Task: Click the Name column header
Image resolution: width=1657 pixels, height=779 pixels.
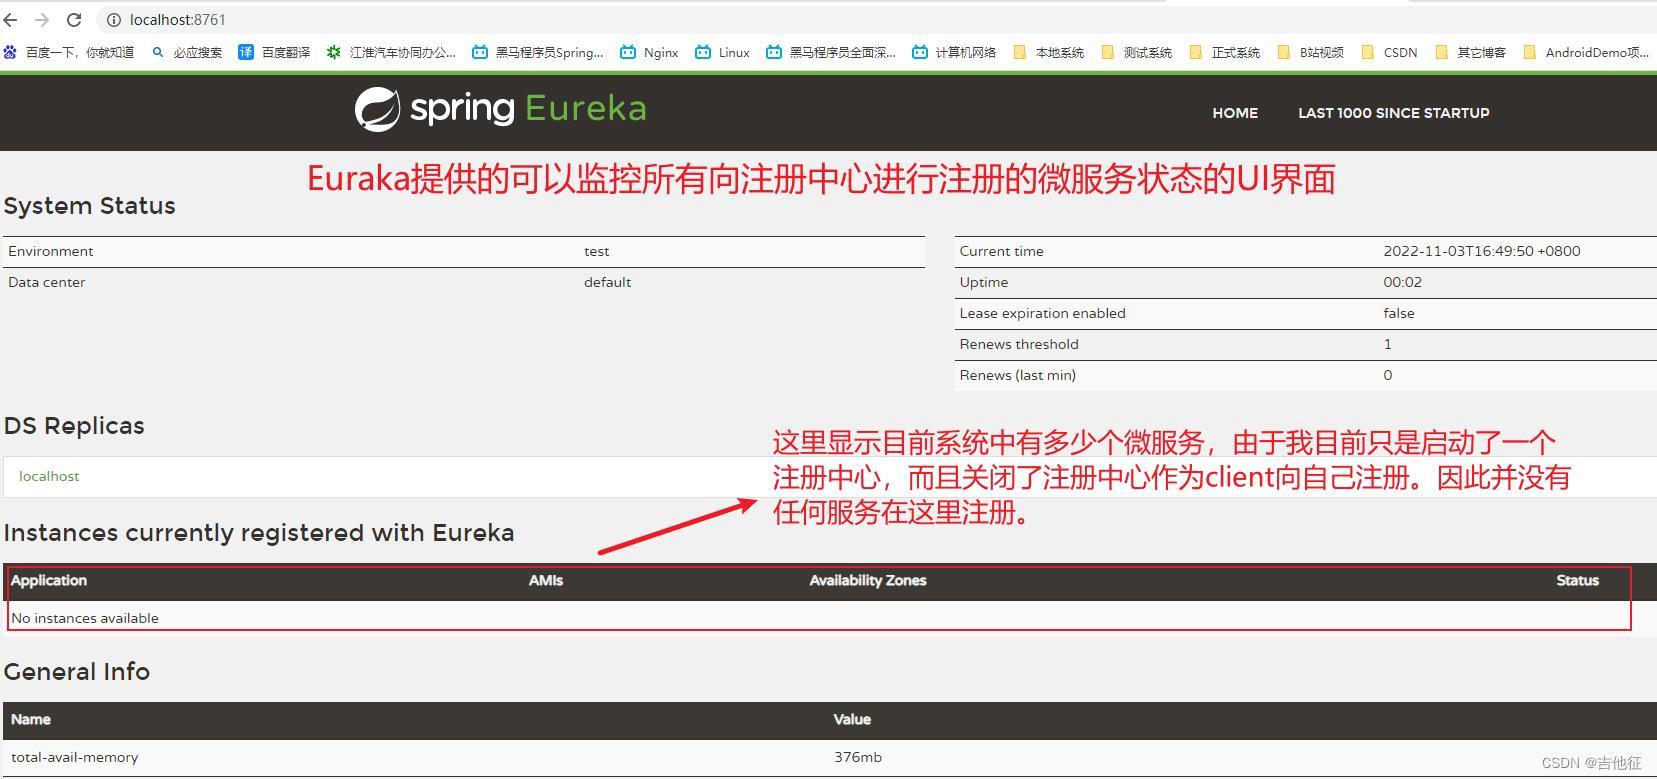Action: tap(31, 719)
